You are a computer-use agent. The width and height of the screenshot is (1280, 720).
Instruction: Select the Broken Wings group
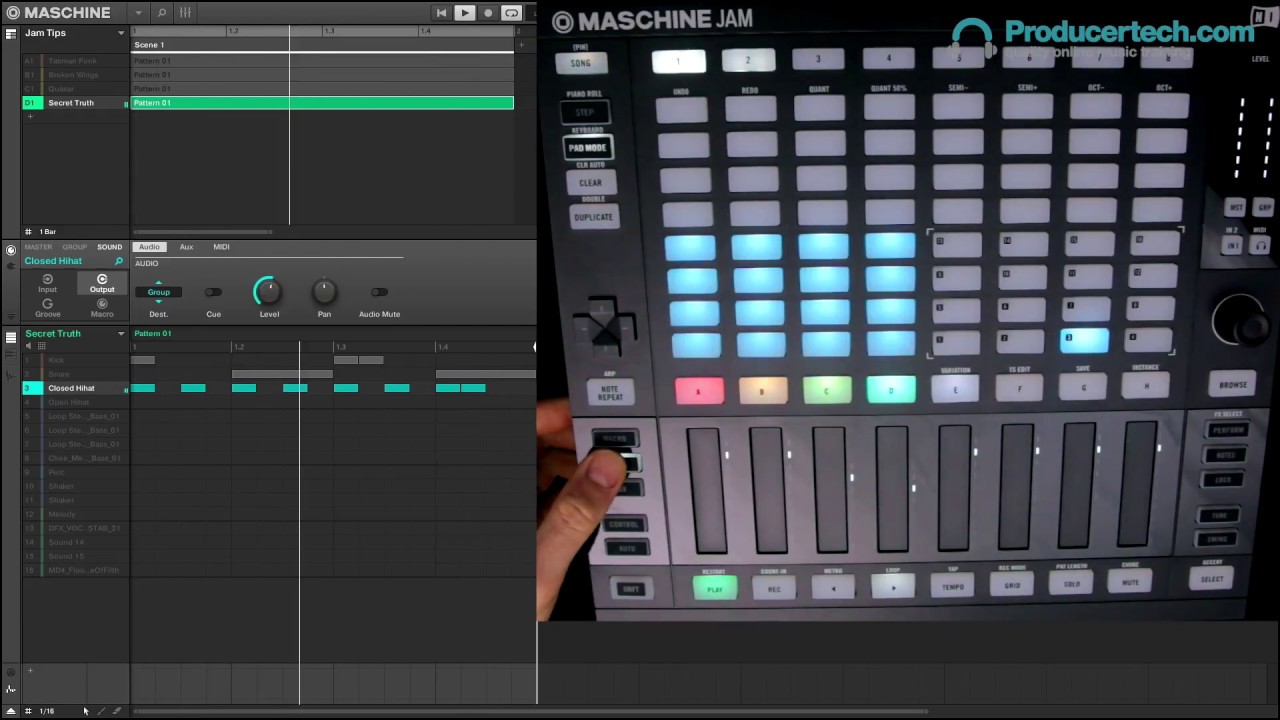[x=76, y=75]
